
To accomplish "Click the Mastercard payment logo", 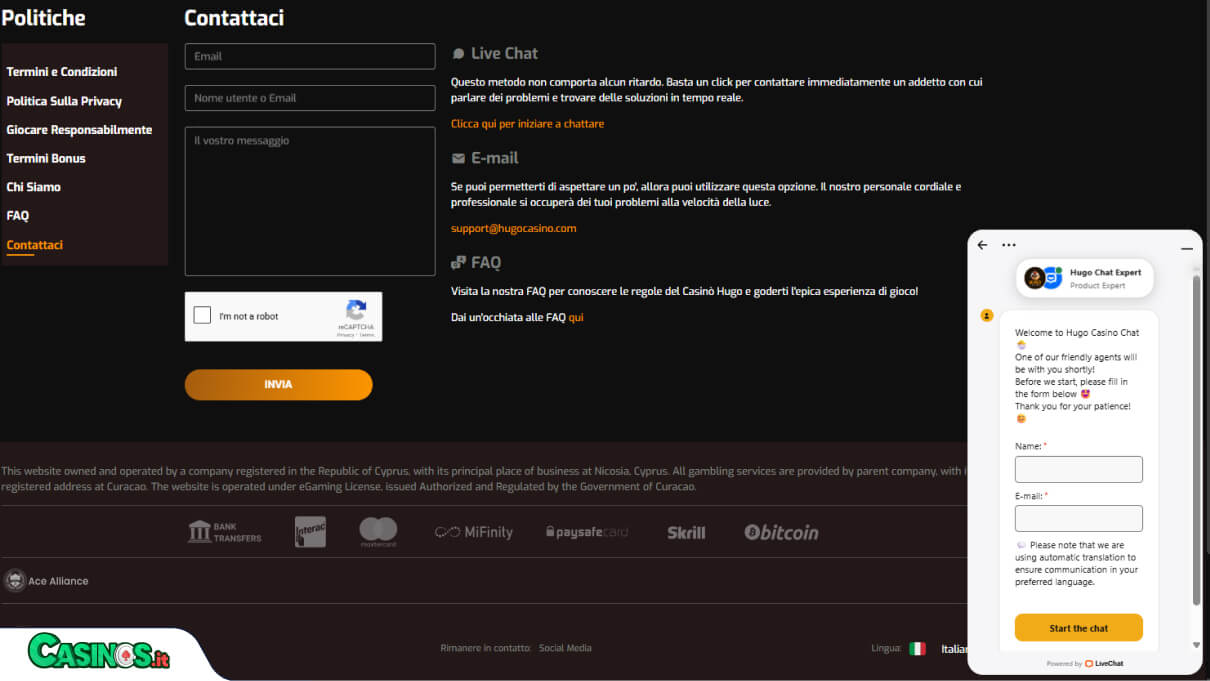I will point(378,532).
